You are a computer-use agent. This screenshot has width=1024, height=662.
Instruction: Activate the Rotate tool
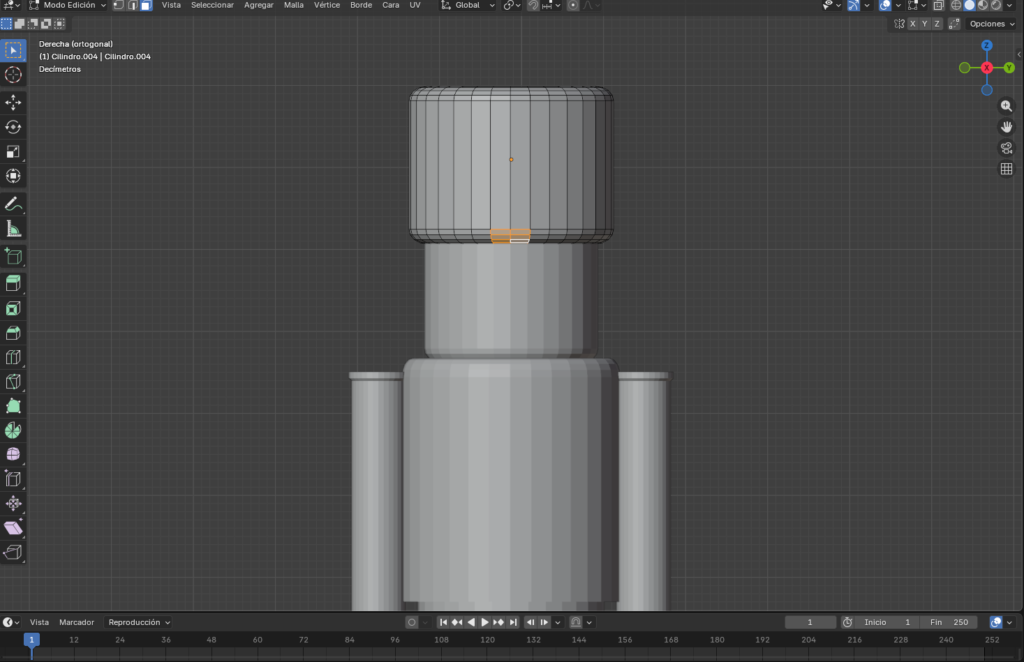[x=13, y=127]
